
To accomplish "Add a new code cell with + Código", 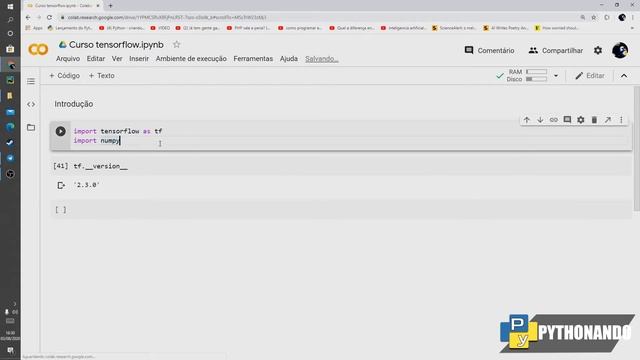I will click(64, 76).
